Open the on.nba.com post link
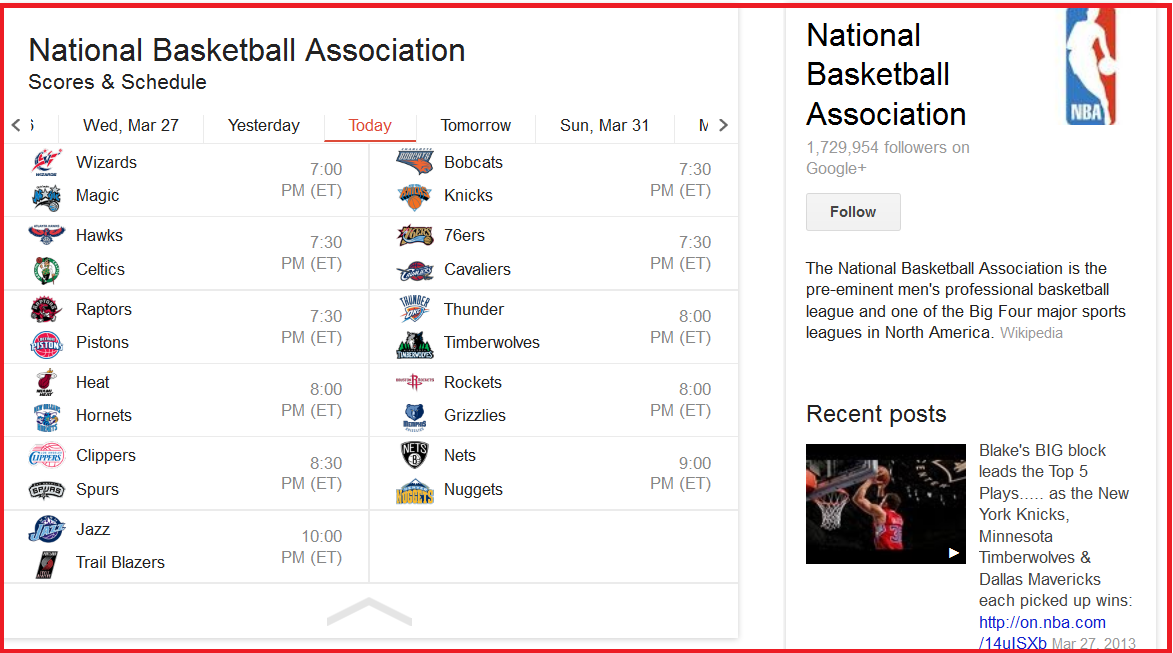1173x653 pixels. 1042,632
